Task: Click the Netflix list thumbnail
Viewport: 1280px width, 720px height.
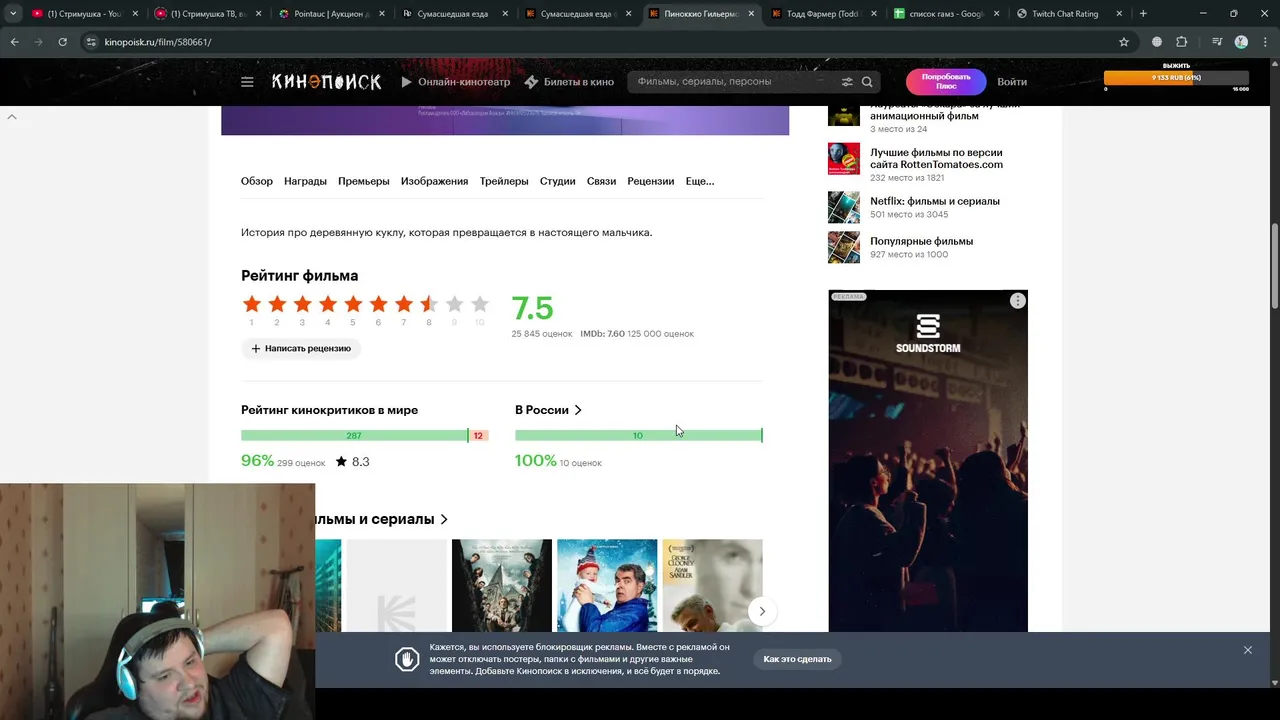Action: point(844,207)
